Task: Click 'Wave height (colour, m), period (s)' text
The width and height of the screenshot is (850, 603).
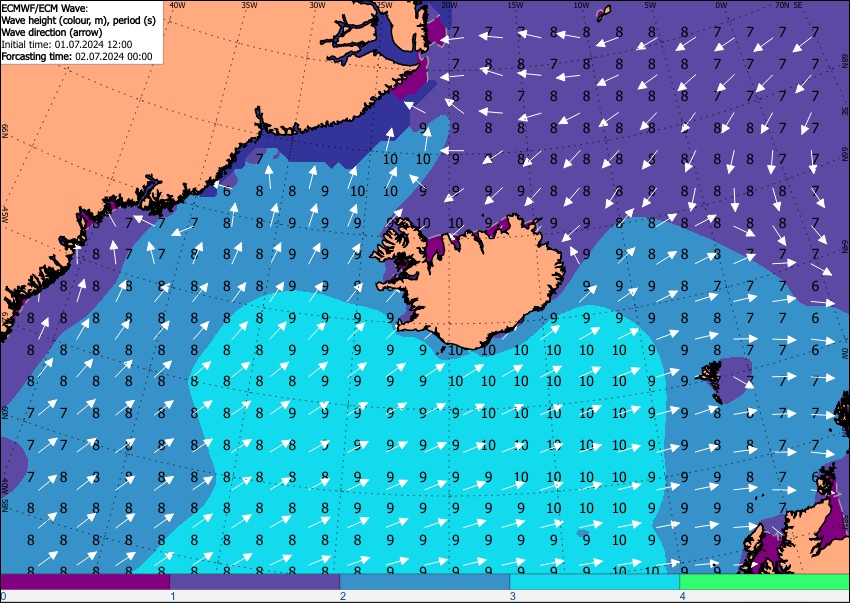Action: point(79,21)
